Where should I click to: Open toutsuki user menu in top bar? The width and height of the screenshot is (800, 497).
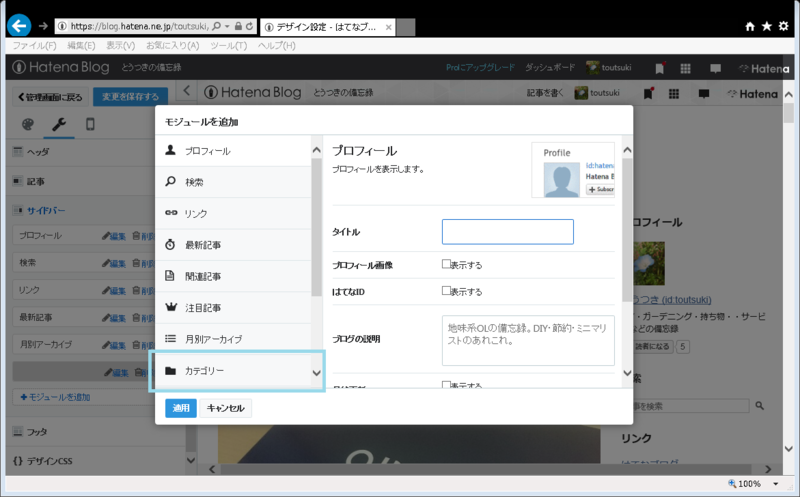click(609, 67)
